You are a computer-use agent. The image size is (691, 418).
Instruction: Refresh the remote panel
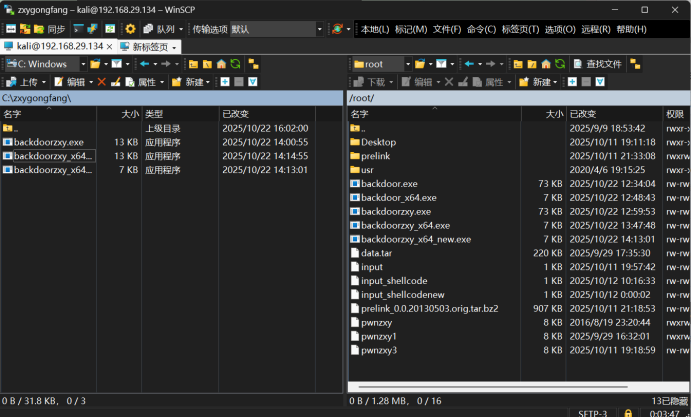click(x=560, y=64)
